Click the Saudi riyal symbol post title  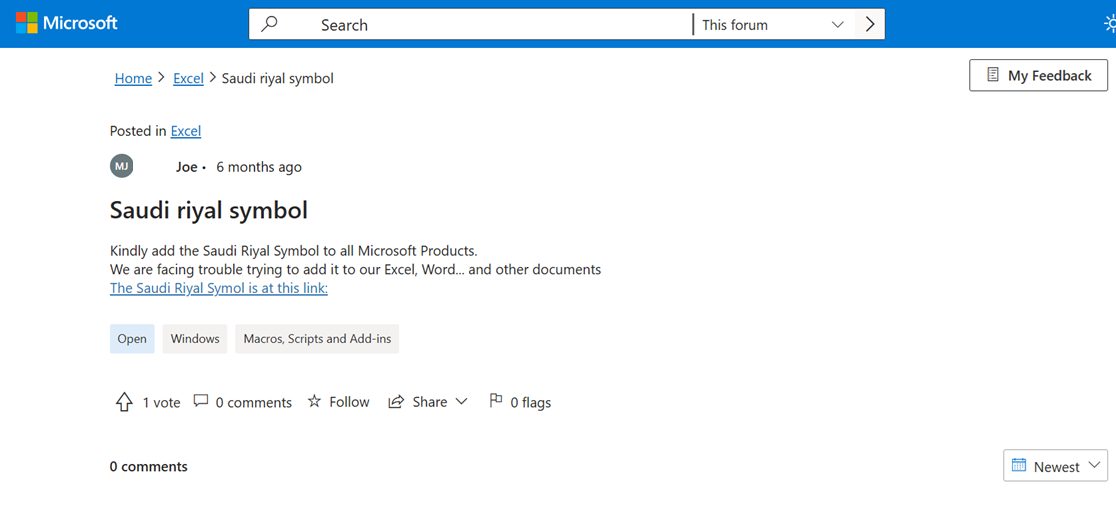point(209,211)
